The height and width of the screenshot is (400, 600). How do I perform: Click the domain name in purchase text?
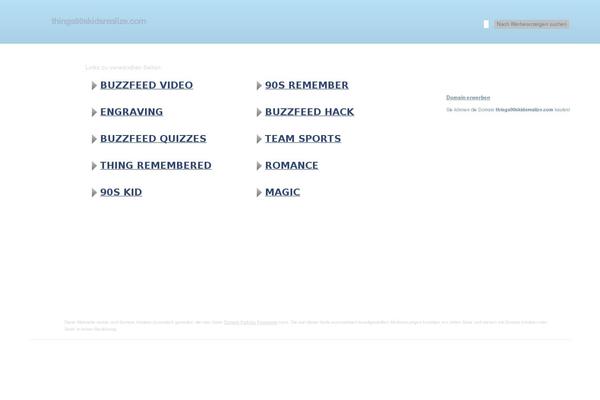524,110
